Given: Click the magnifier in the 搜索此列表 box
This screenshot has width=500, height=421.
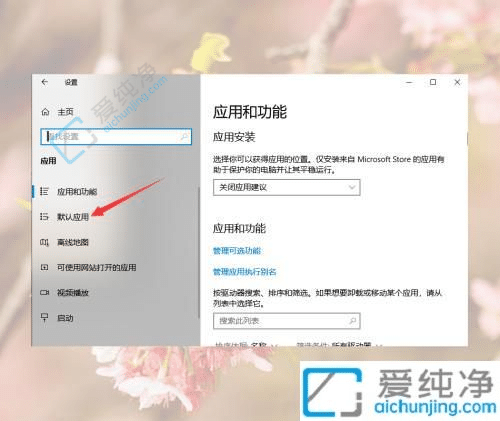Looking at the screenshot, I should pyautogui.click(x=352, y=321).
